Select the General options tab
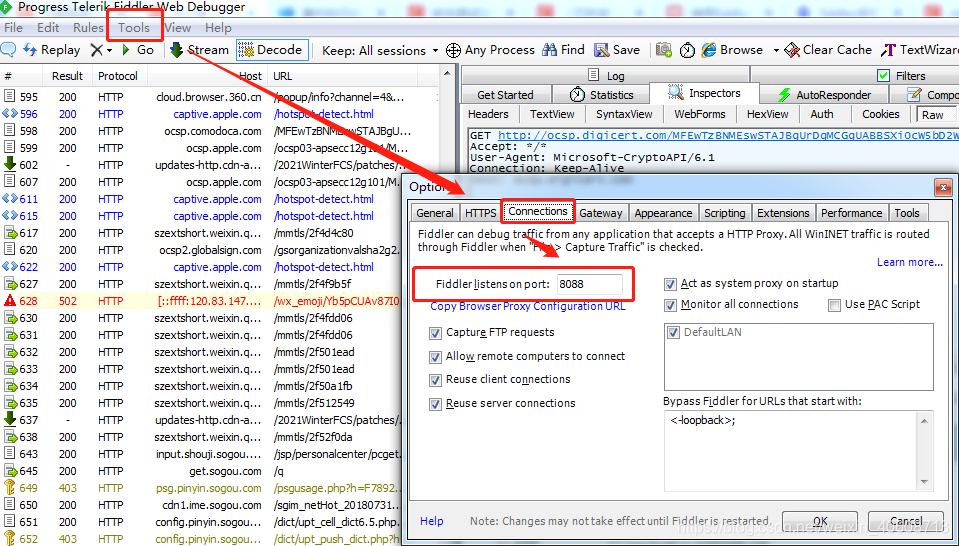Screen dimensions: 959x546 coord(435,213)
